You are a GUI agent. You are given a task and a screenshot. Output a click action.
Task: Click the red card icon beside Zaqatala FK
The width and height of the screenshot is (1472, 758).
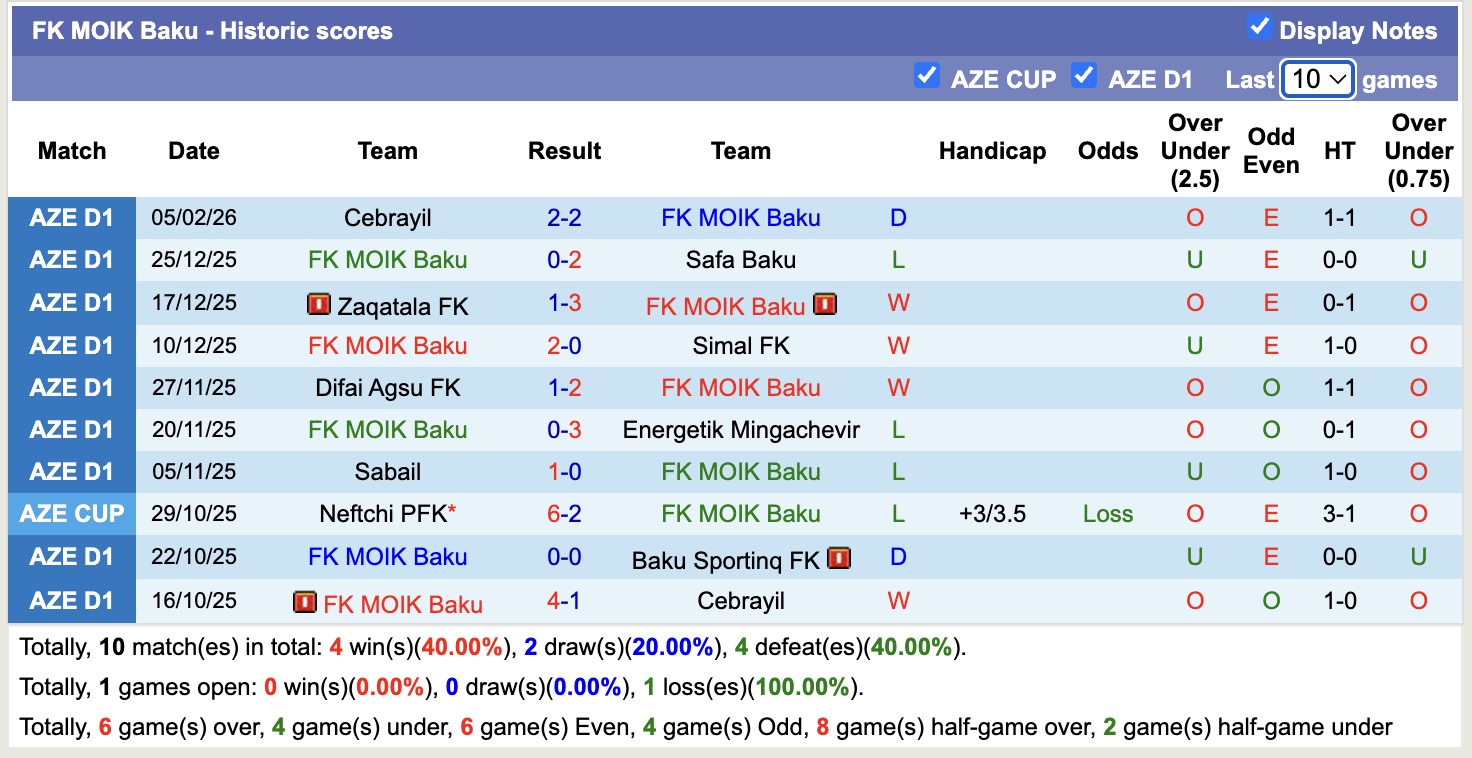point(318,304)
